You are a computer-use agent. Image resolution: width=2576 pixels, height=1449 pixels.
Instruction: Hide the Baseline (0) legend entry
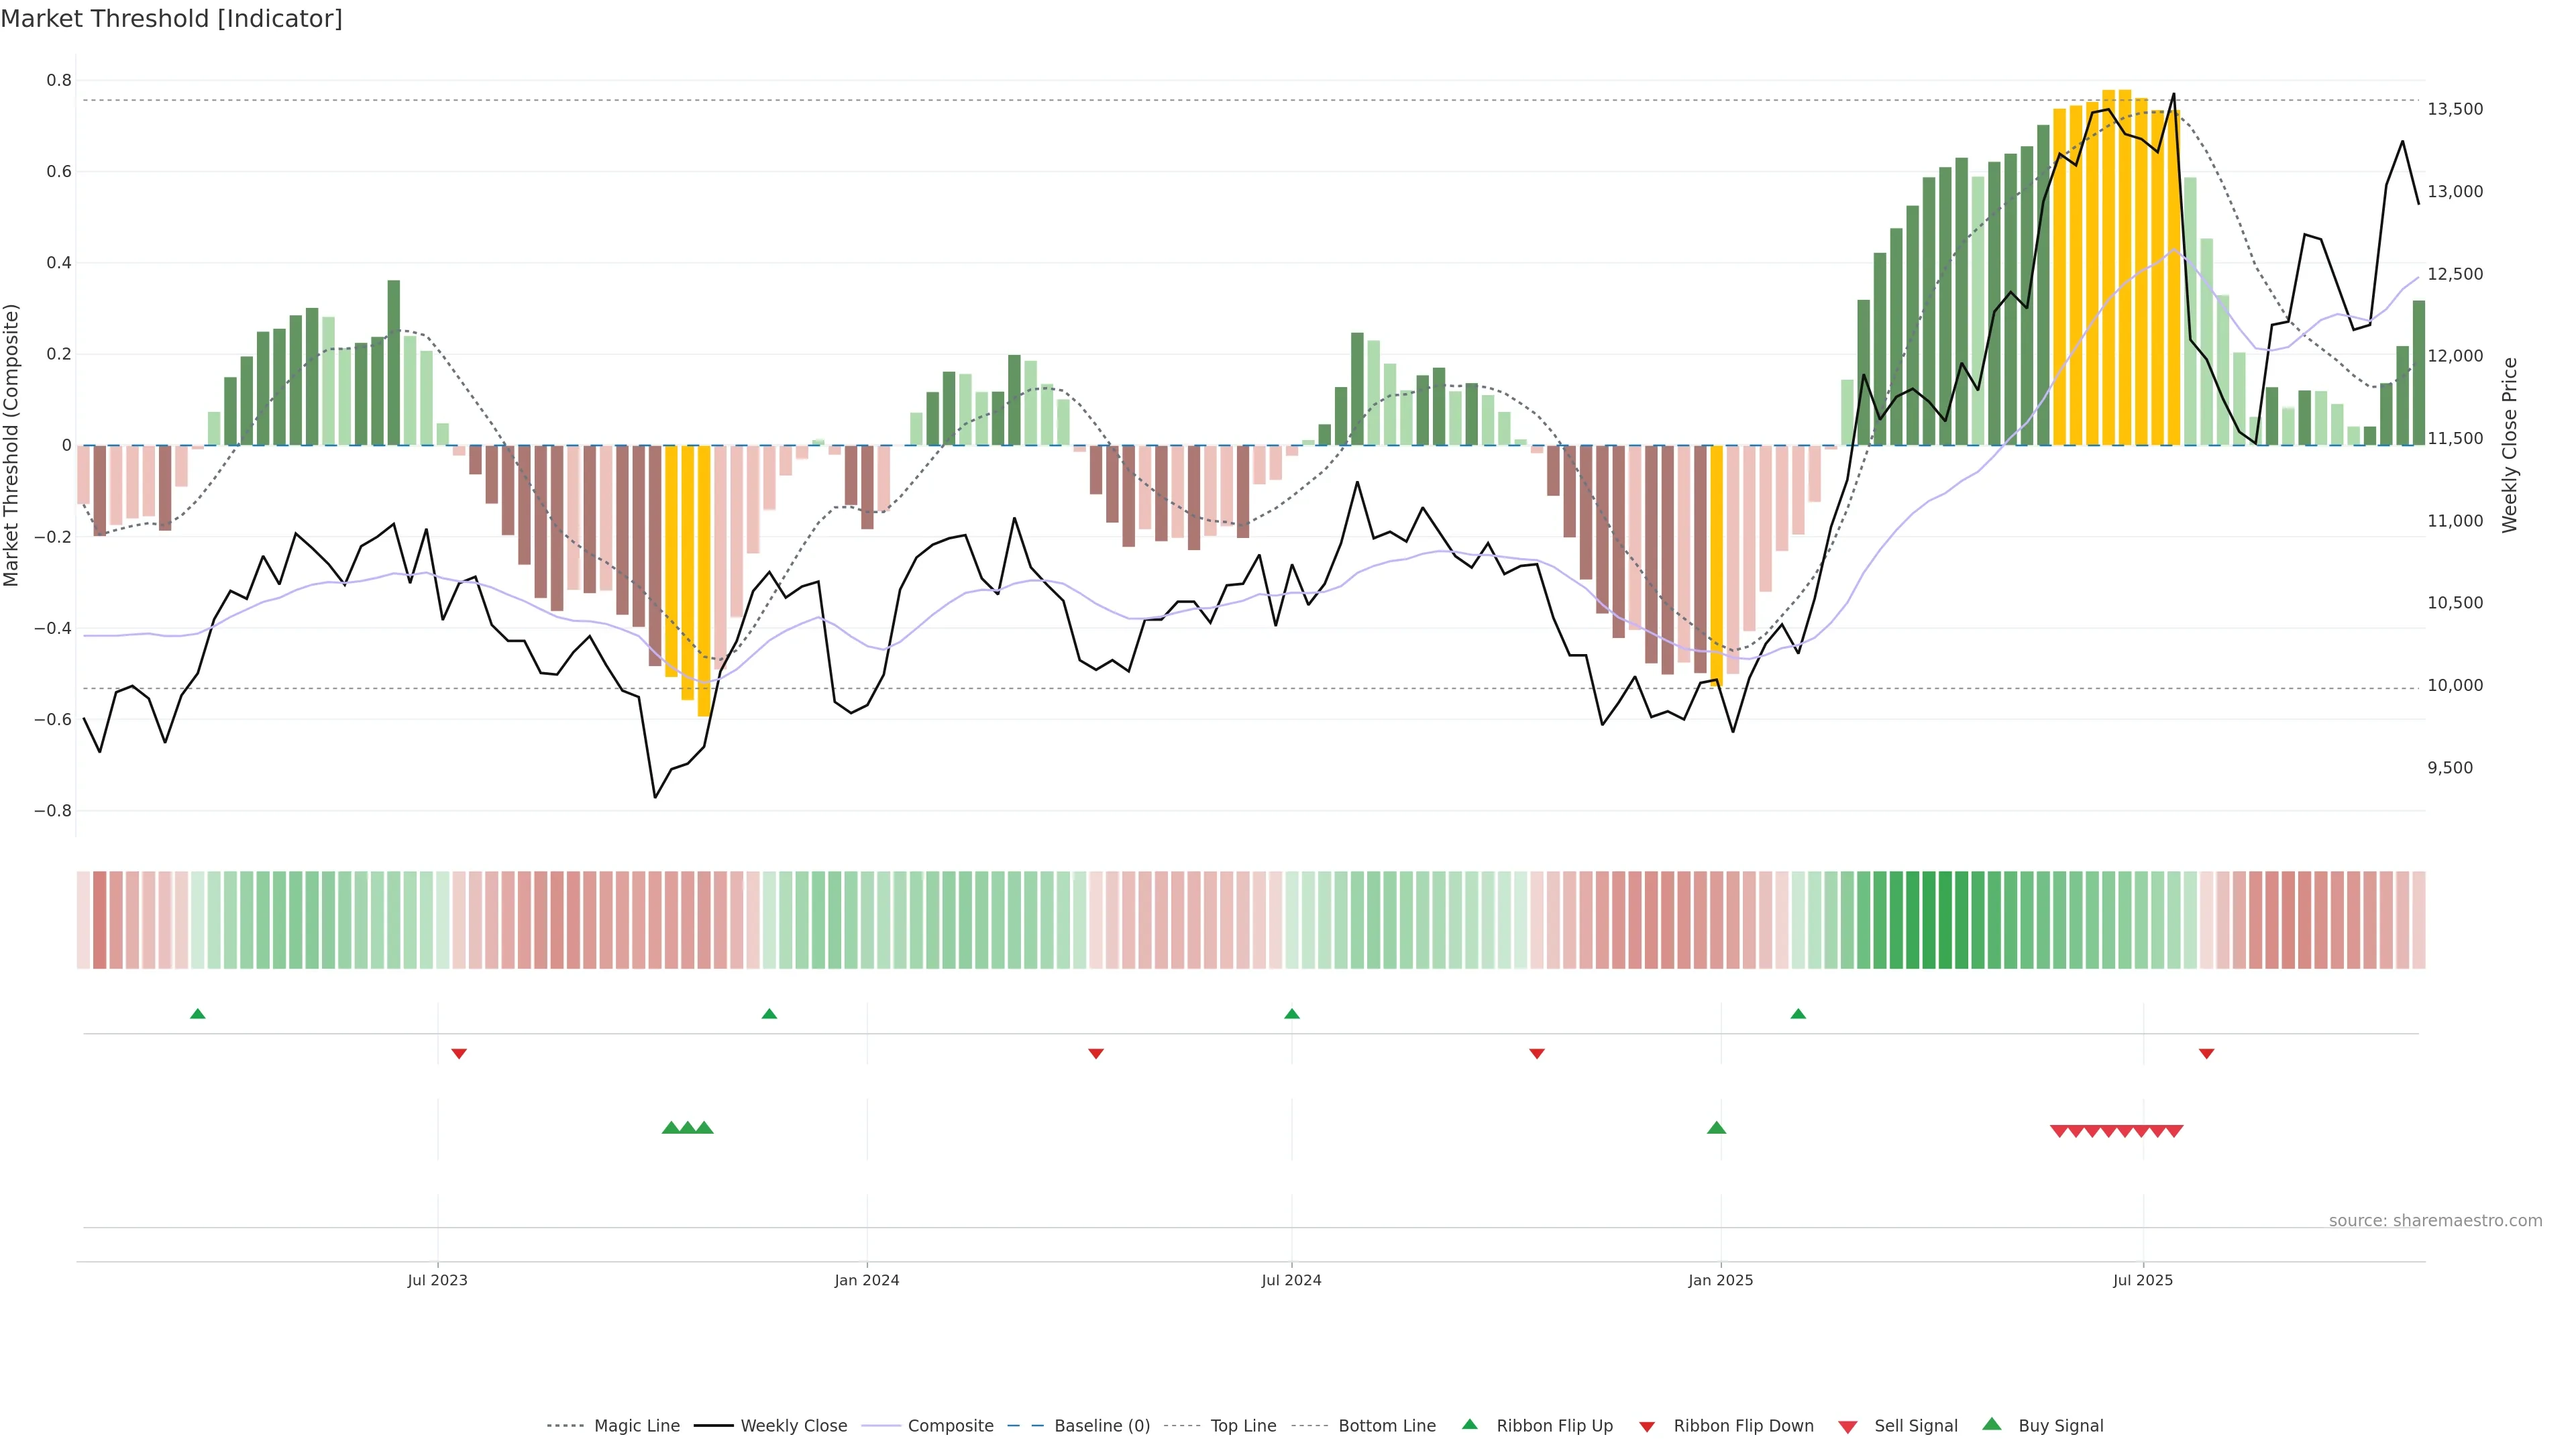click(1101, 1426)
